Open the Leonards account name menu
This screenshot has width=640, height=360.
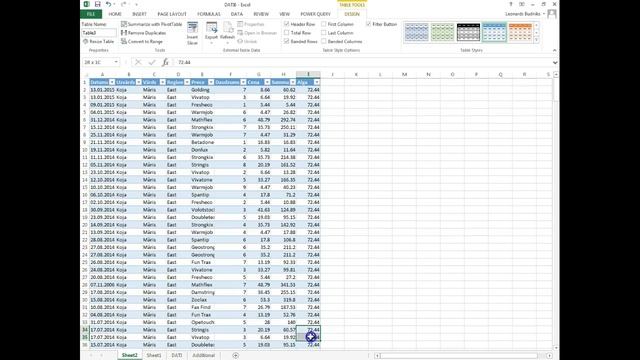(x=525, y=14)
